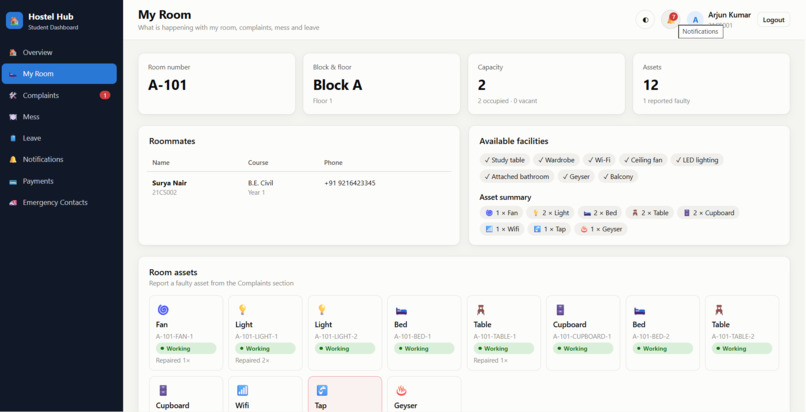Click the room number A-101 value
Viewport: 806px width, 412px height.
167,85
